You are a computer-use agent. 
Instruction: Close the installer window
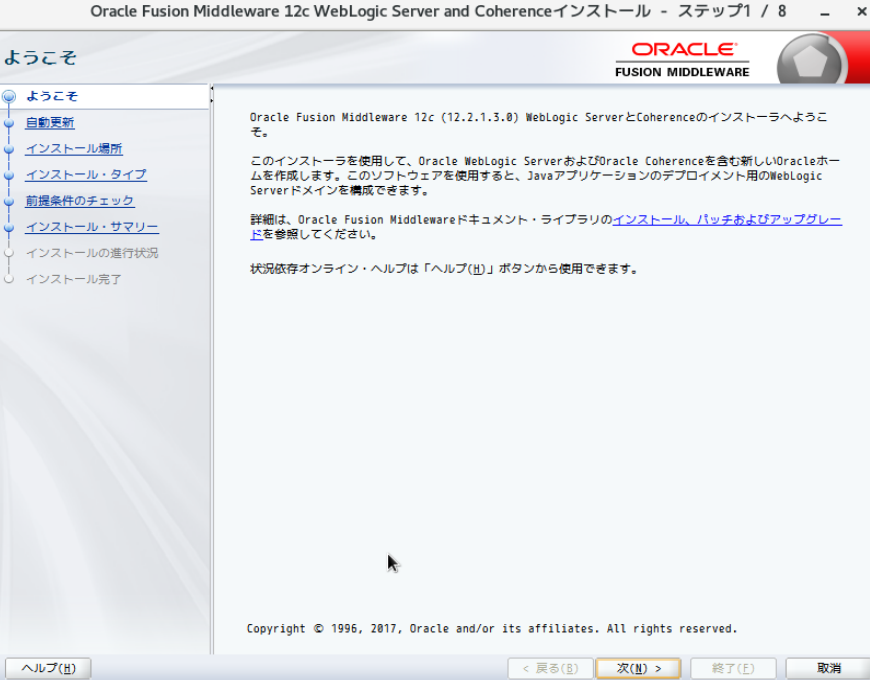point(862,12)
